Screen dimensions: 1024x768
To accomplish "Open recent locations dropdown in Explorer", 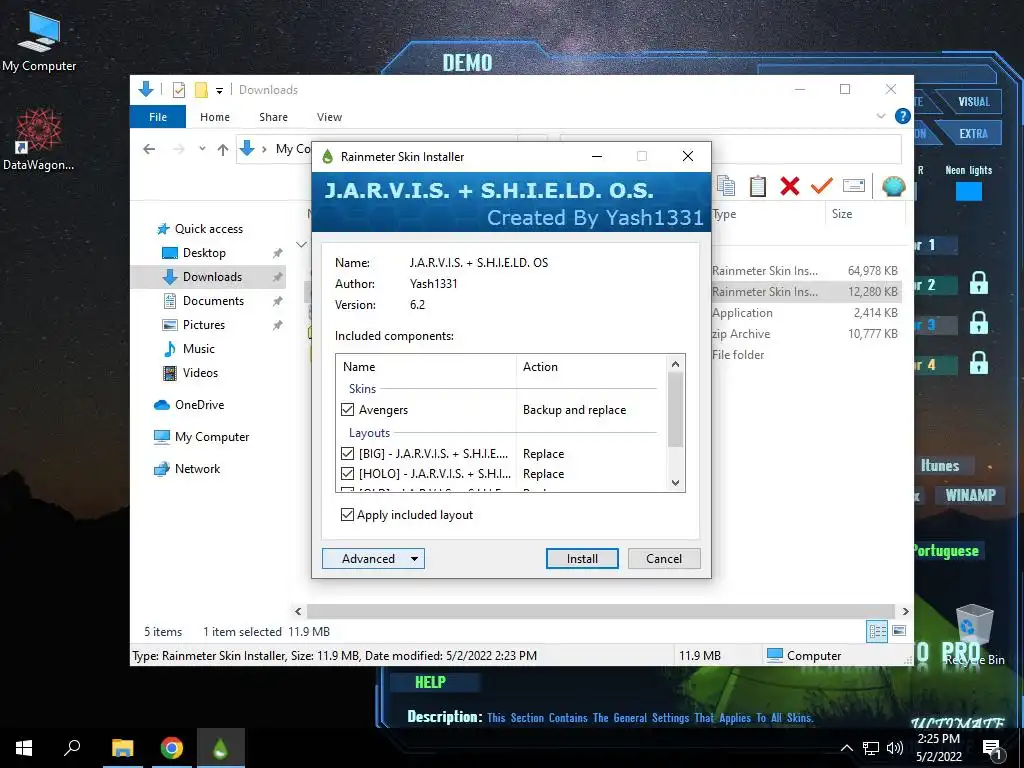I will click(x=202, y=150).
